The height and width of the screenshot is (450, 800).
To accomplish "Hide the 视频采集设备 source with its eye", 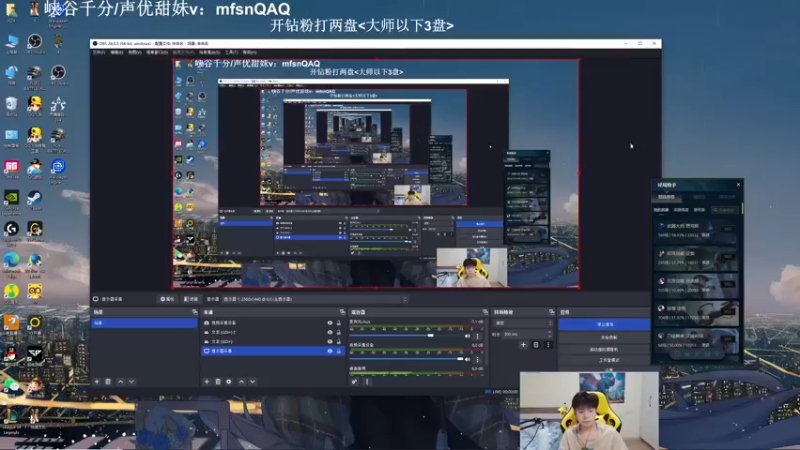I will click(x=330, y=323).
